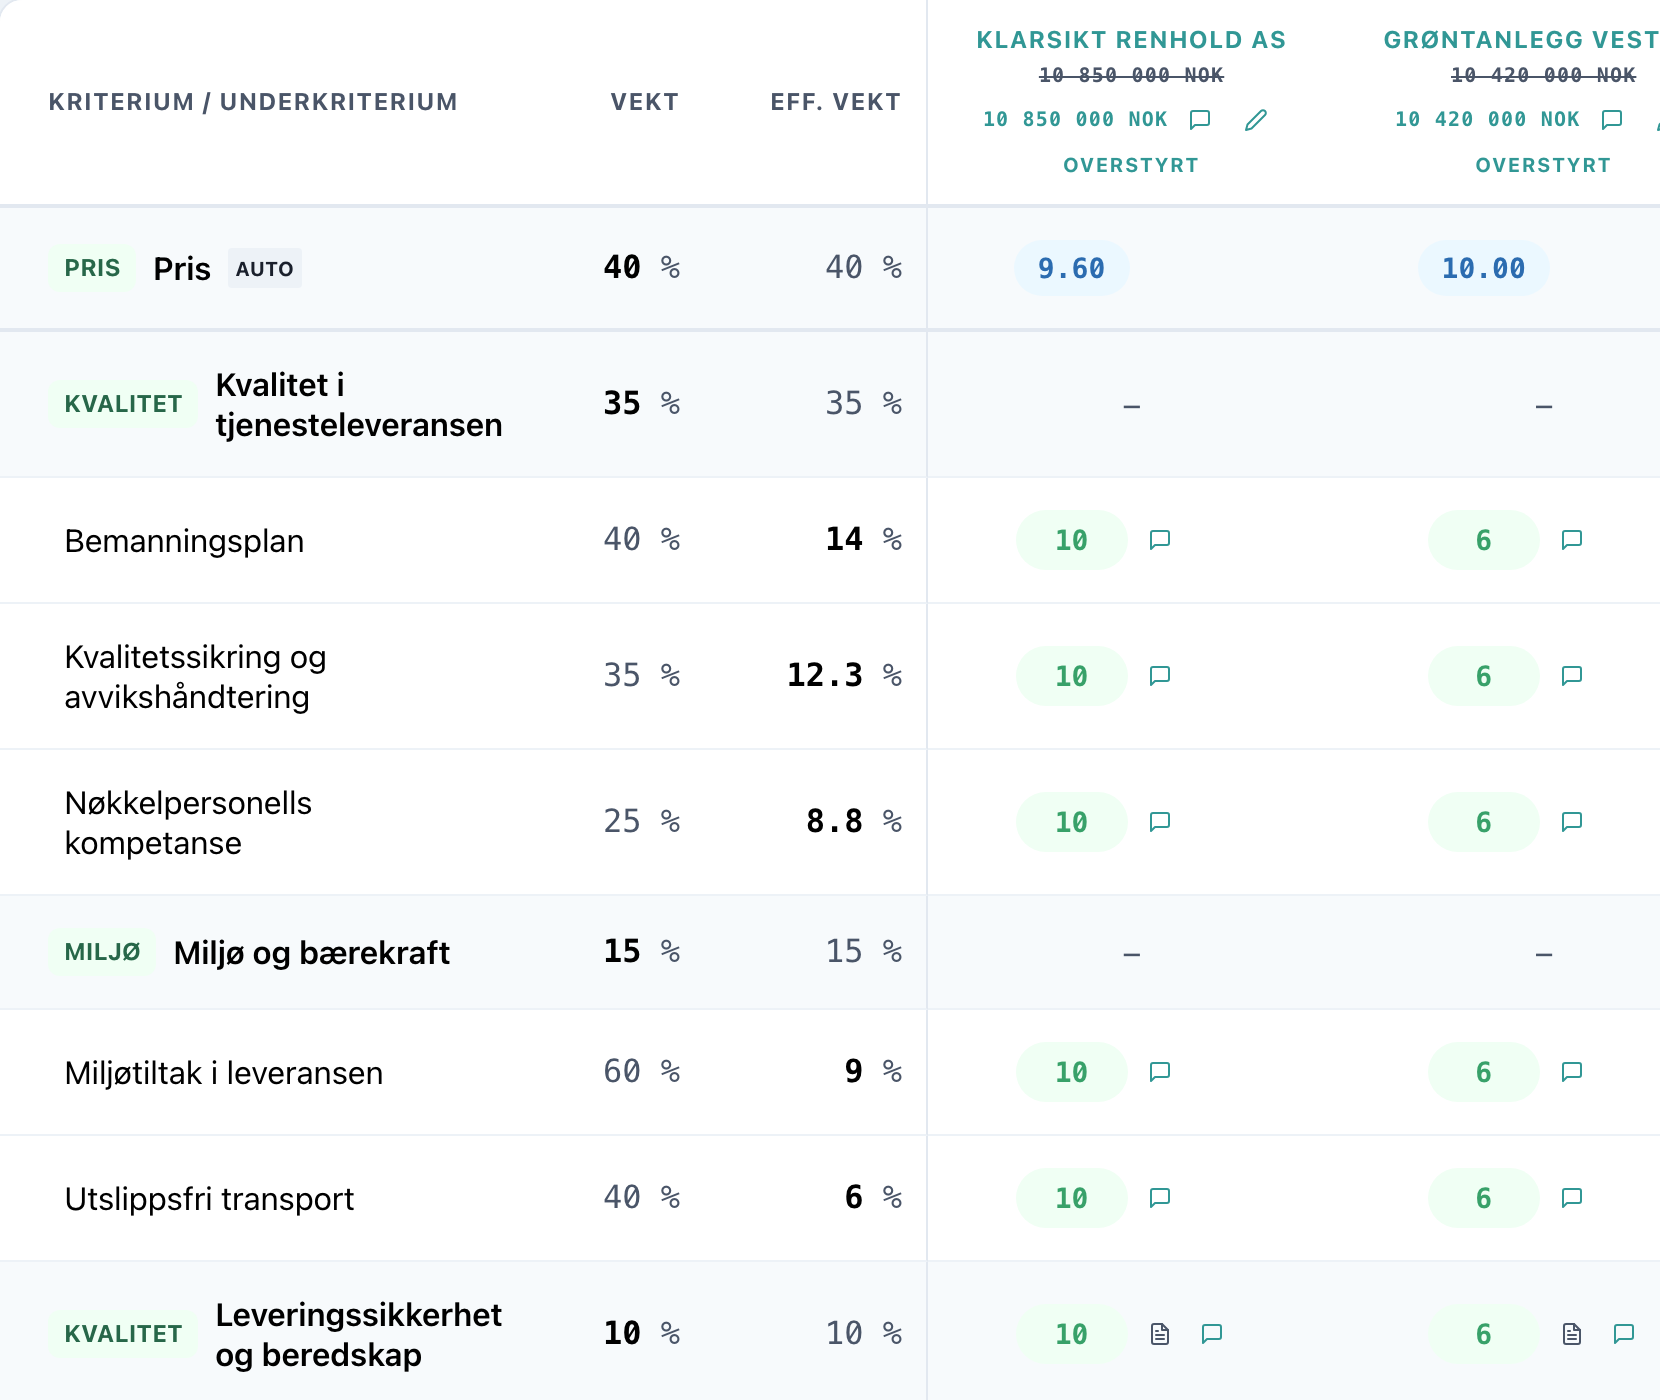
Task: Click weight 60 % for Miljøtiltak
Action: (642, 1072)
